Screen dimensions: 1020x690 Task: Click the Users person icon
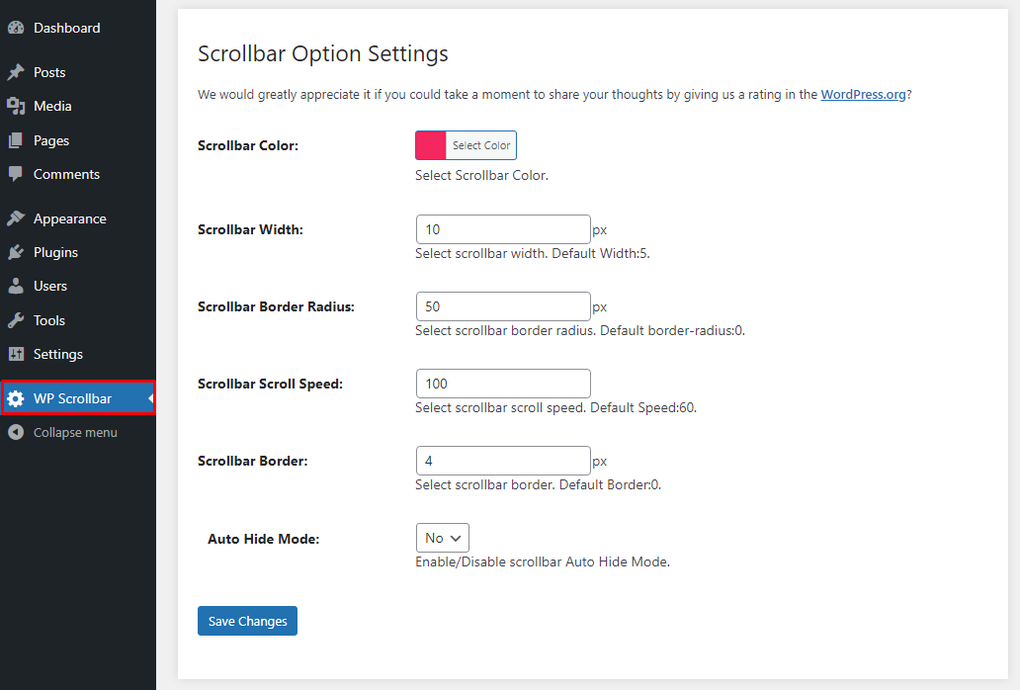tap(17, 286)
